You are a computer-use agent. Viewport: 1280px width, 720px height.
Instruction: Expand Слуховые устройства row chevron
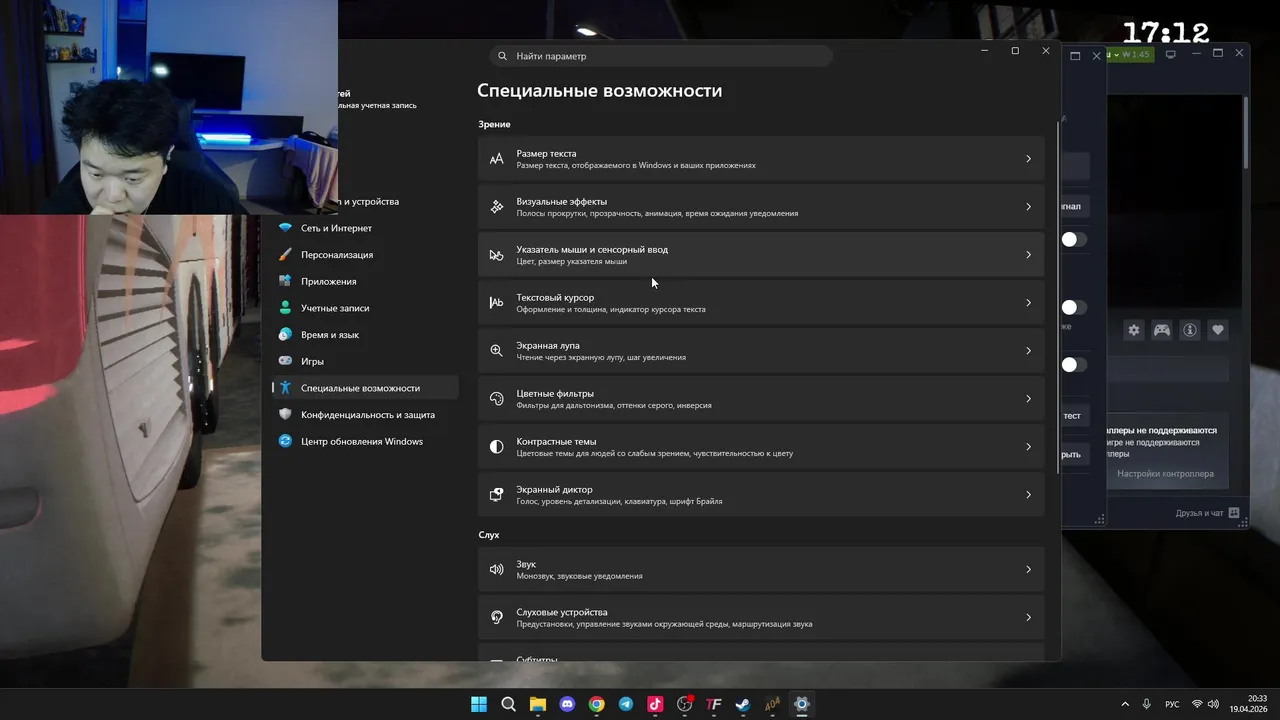(1028, 618)
